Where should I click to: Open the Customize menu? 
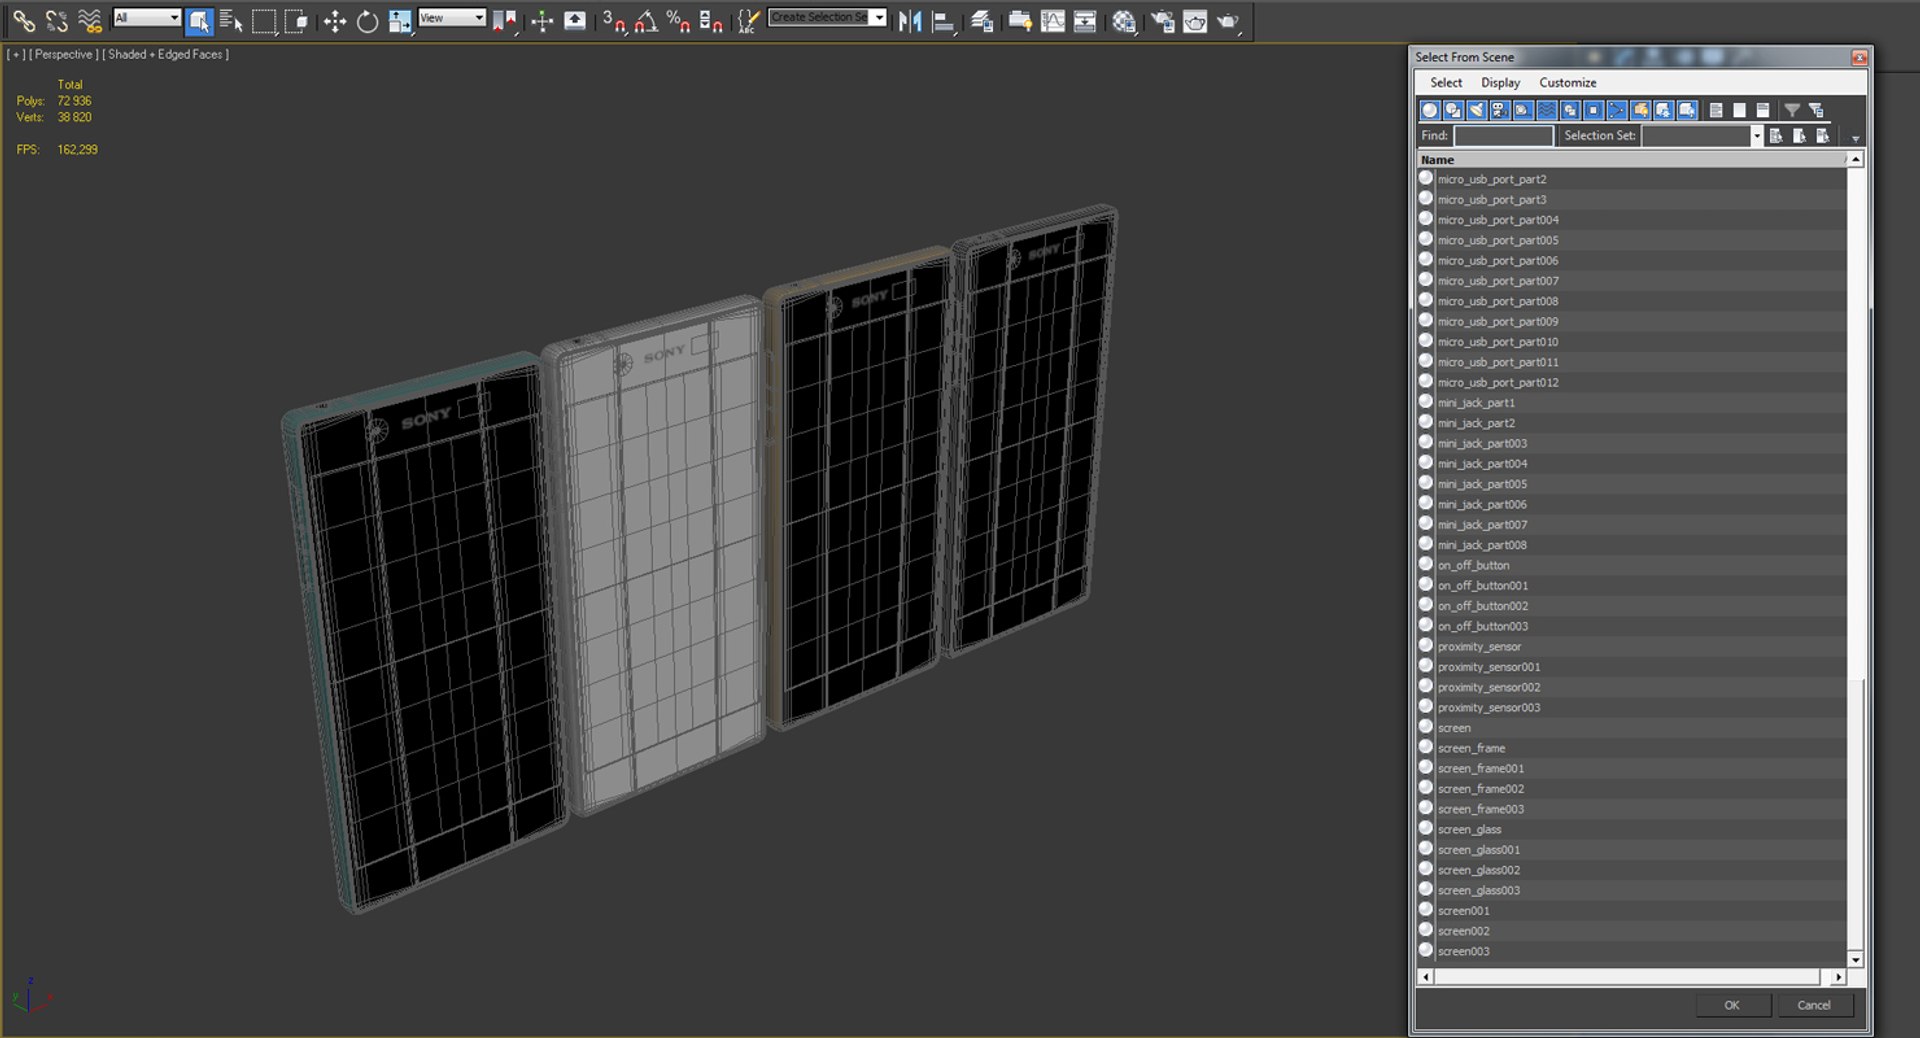pyautogui.click(x=1567, y=83)
